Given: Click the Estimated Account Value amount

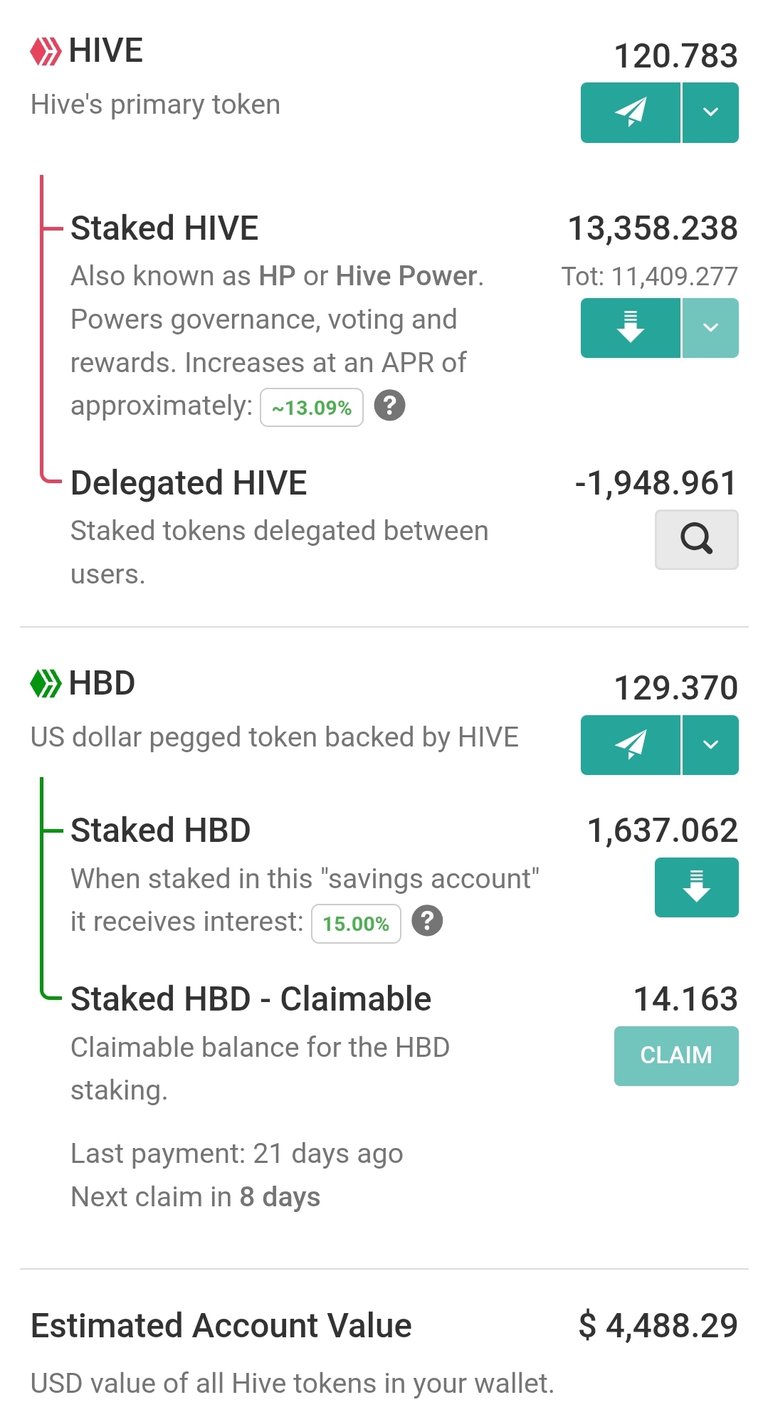Looking at the screenshot, I should tap(658, 1326).
